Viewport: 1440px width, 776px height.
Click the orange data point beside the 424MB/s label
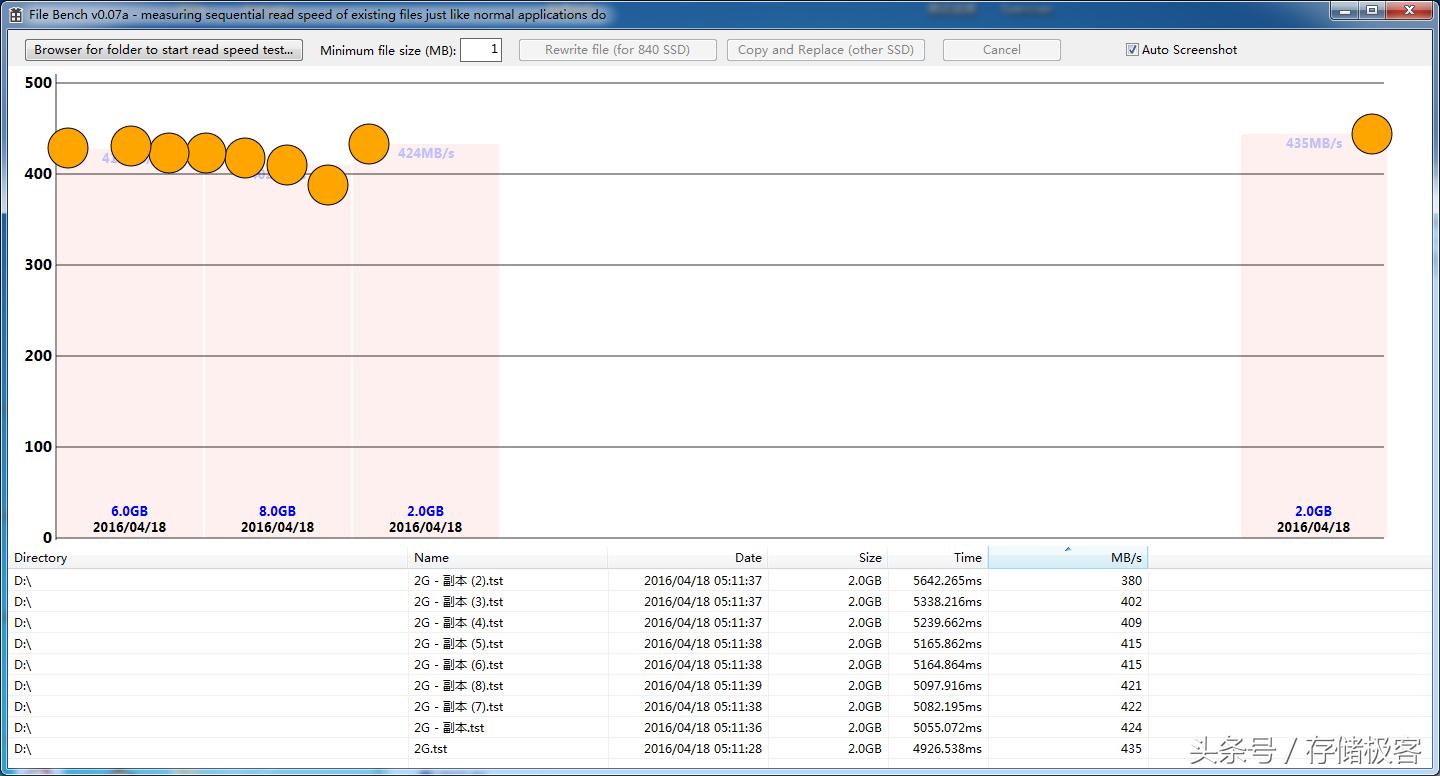pyautogui.click(x=369, y=144)
